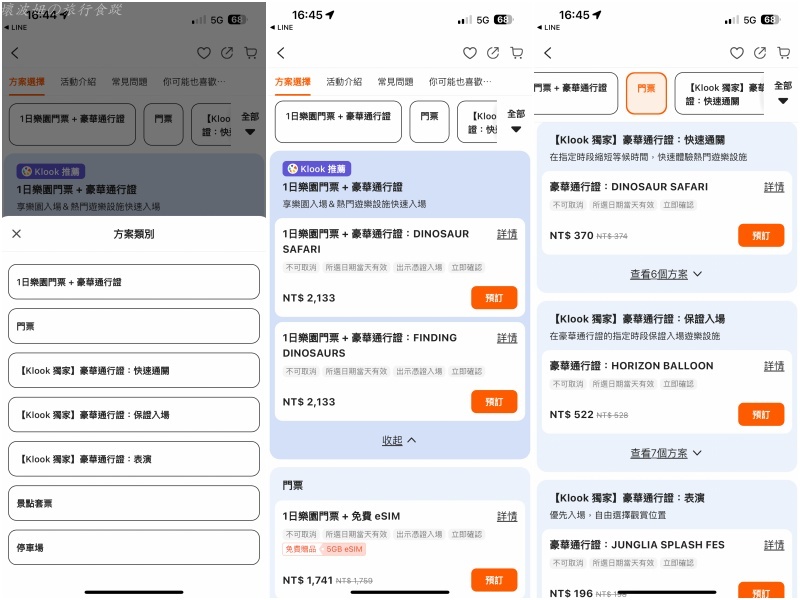Screen dimensions: 800x600
Task: Select 你可能也喜歡 tab in middle screen
Action: click(460, 82)
